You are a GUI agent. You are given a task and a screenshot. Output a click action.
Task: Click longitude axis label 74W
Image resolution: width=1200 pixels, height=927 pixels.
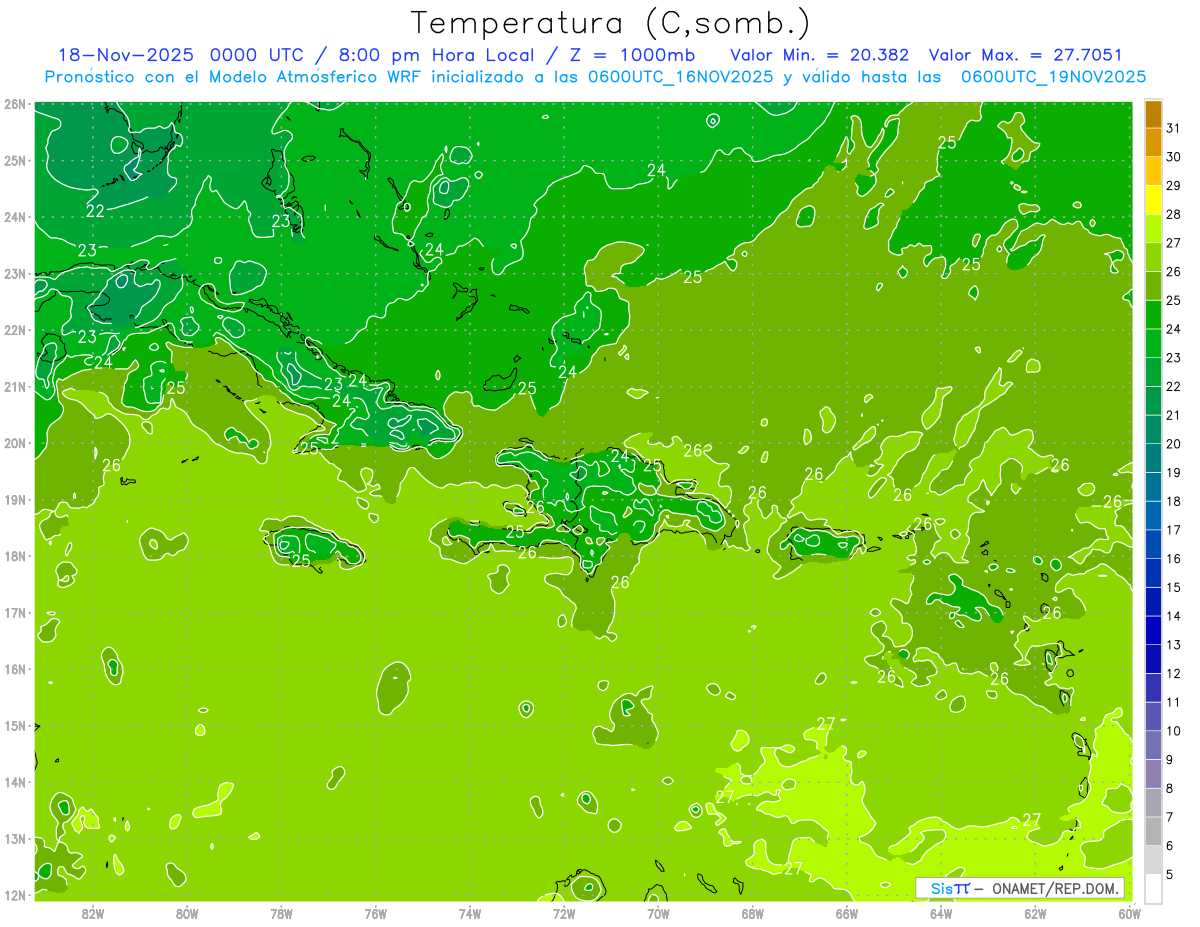coord(470,913)
